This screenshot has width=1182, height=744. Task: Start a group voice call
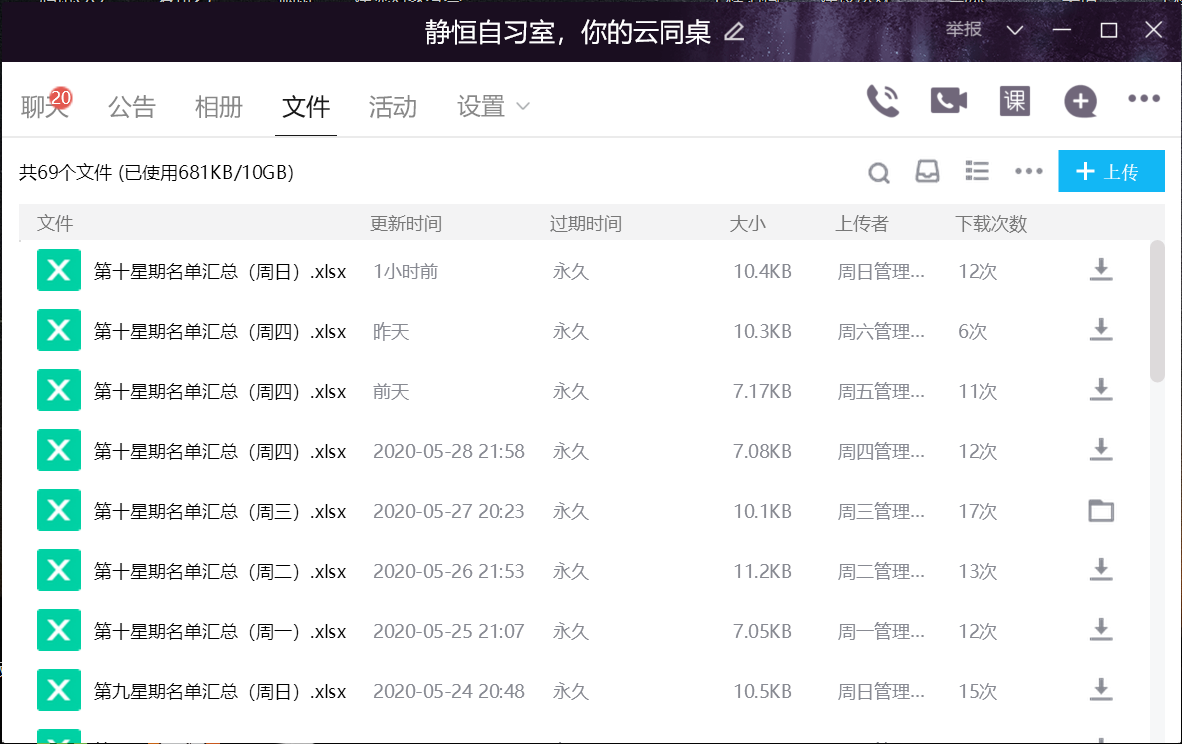pos(883,101)
